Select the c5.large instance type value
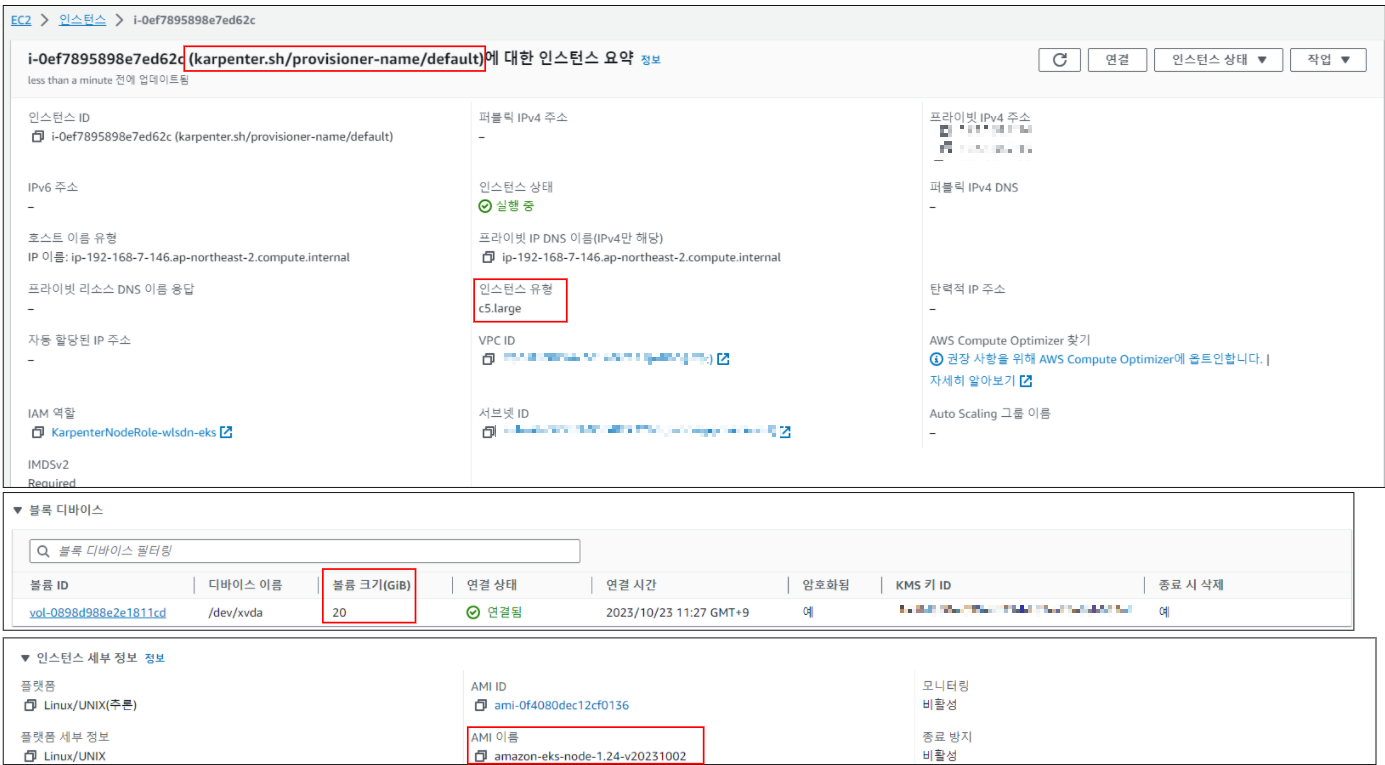The image size is (1385, 765). click(500, 308)
